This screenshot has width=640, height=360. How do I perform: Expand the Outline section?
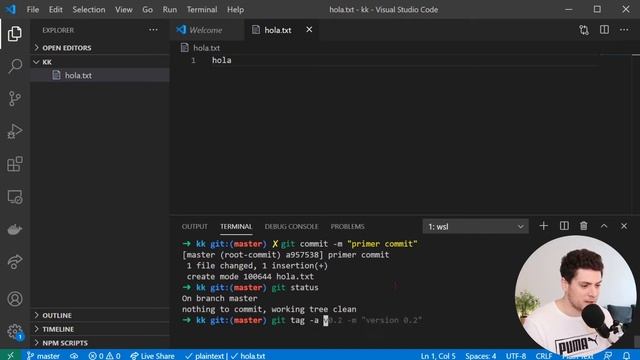[100, 315]
